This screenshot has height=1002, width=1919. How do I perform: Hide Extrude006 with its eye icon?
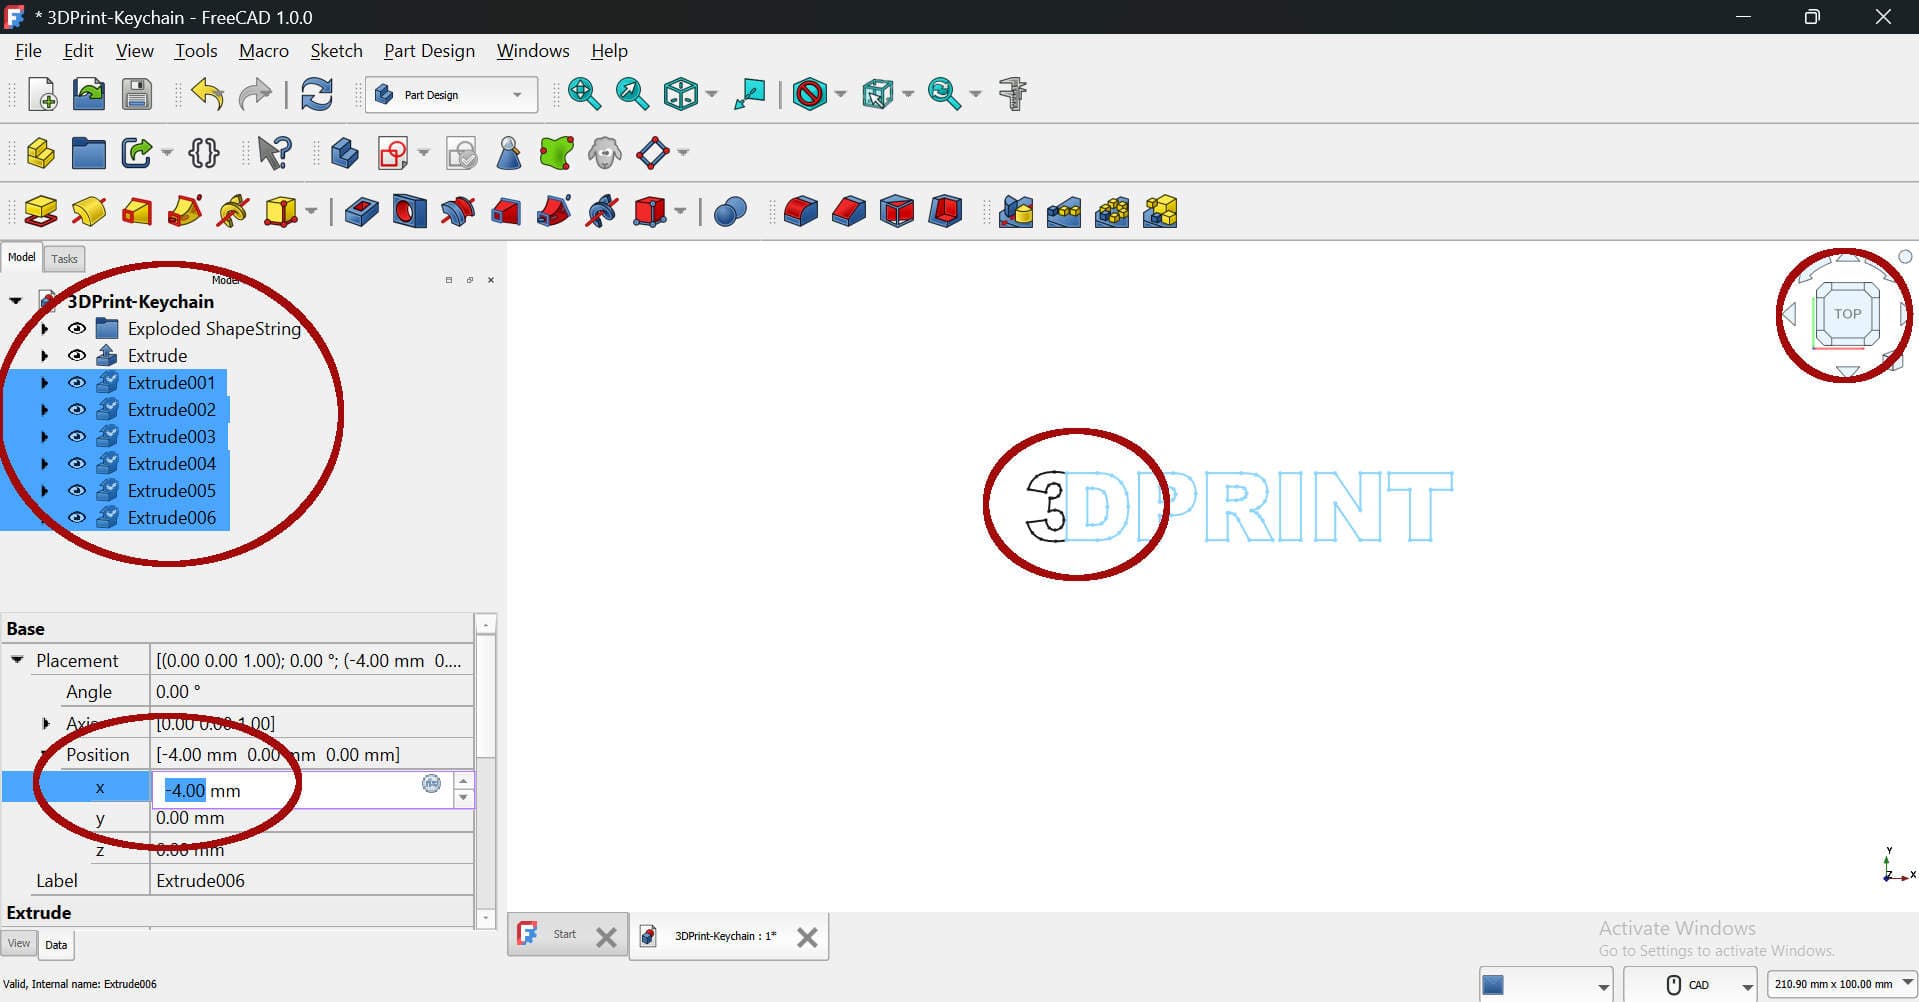point(77,517)
